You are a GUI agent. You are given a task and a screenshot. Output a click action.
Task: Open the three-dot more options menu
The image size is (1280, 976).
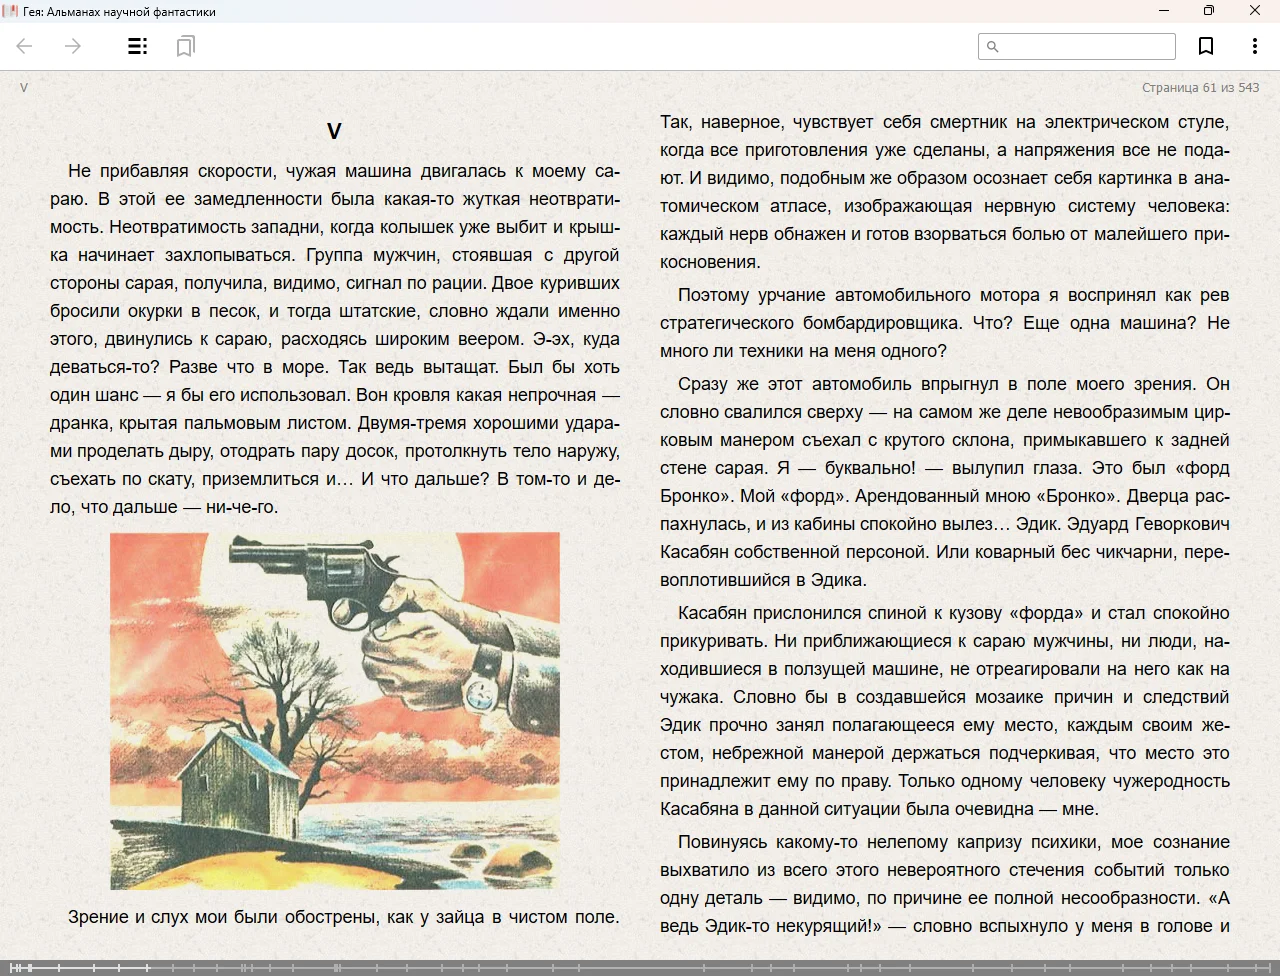(x=1254, y=46)
